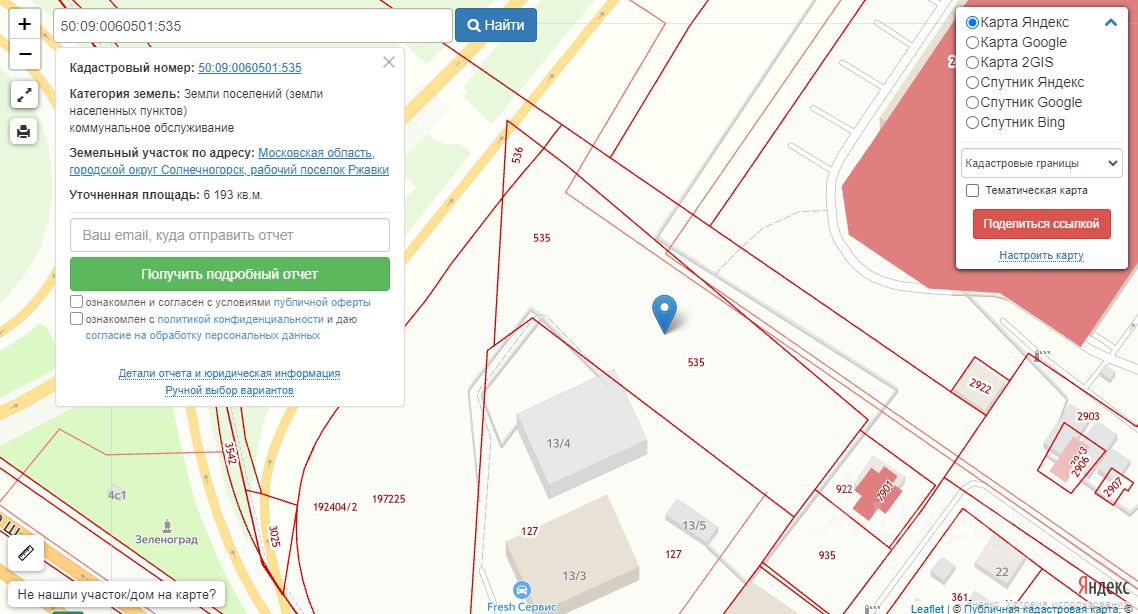Click Поделиться ссылкой red button

[1041, 224]
